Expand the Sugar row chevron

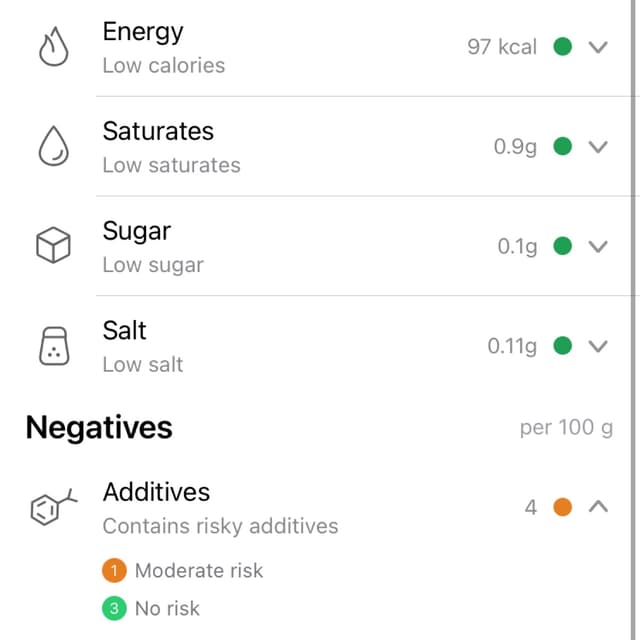click(598, 246)
